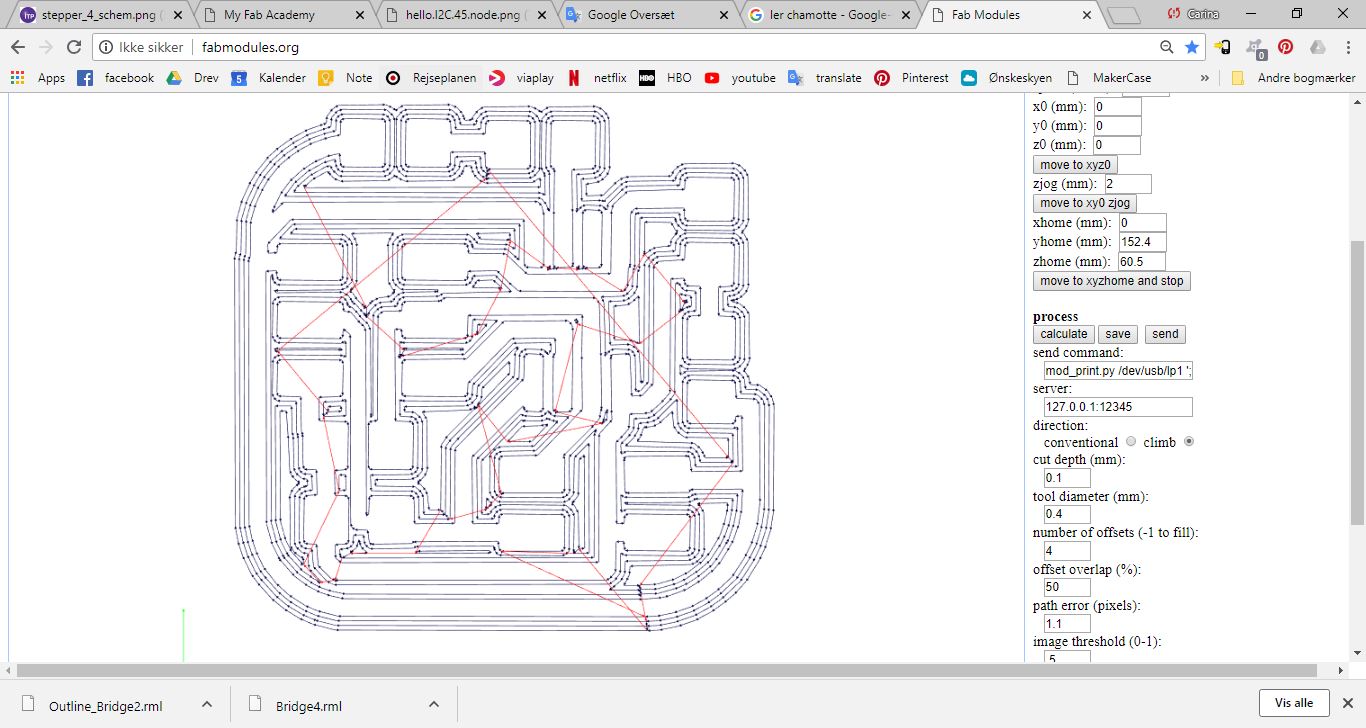Open the facebook bookmark
This screenshot has height=728, width=1366.
coord(116,78)
